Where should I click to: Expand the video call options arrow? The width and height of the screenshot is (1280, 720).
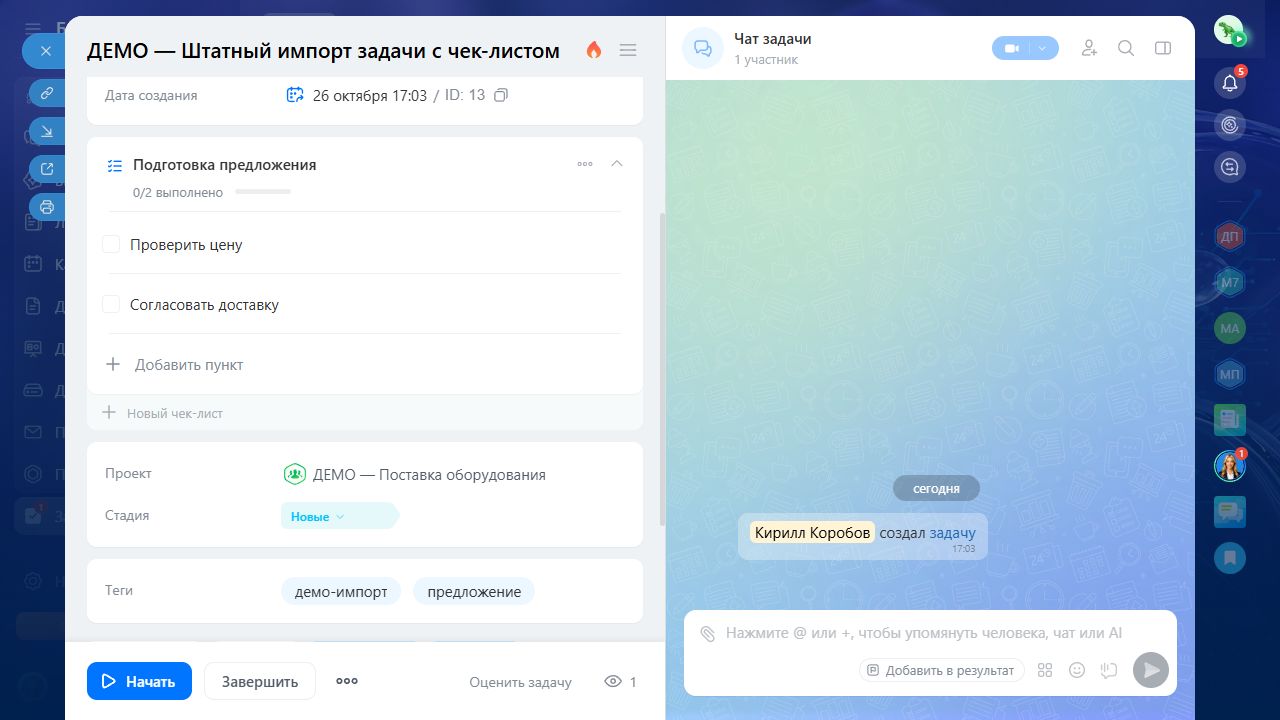[1043, 48]
